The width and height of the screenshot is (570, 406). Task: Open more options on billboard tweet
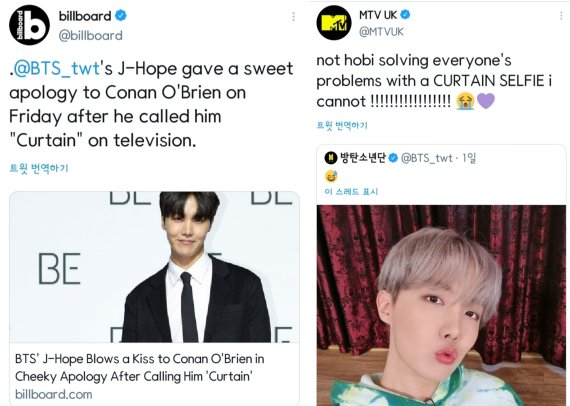pyautogui.click(x=293, y=17)
